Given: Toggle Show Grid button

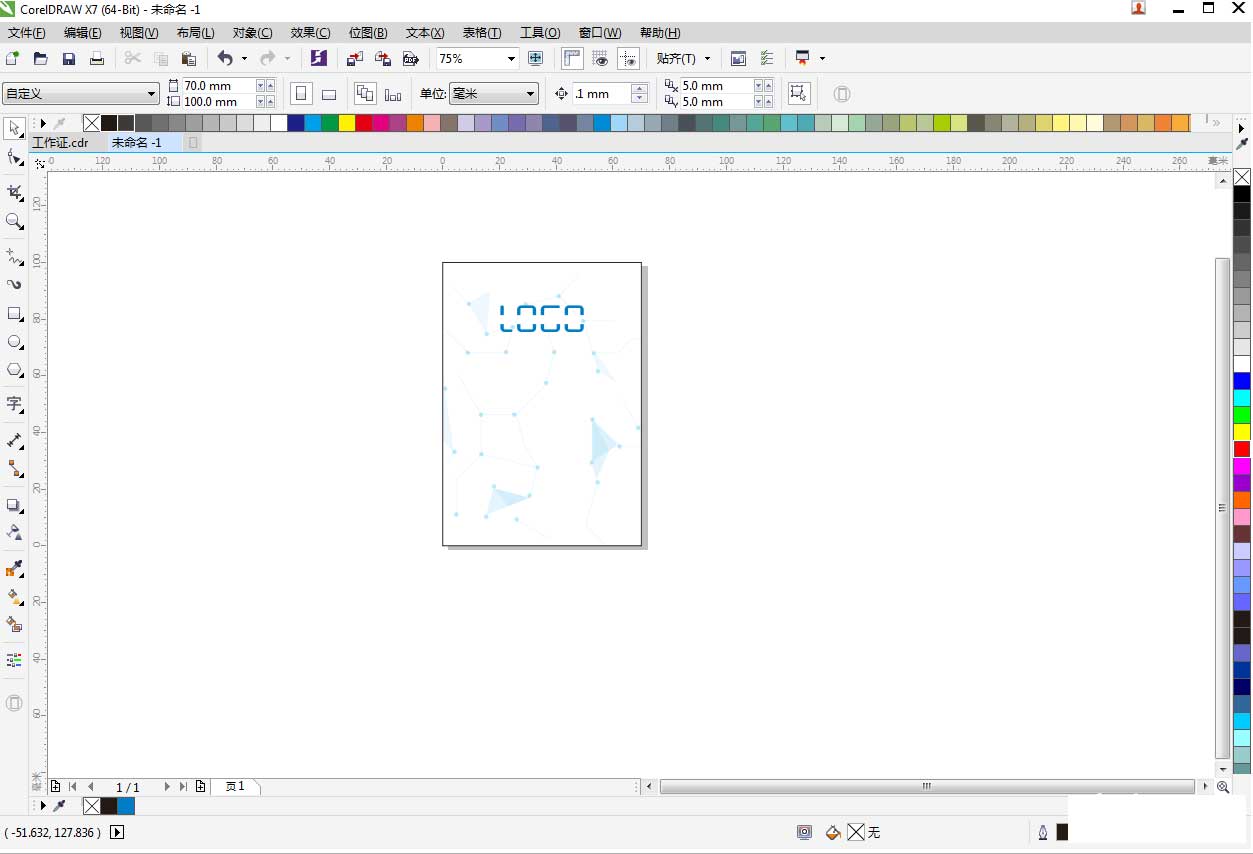Looking at the screenshot, I should [x=600, y=58].
